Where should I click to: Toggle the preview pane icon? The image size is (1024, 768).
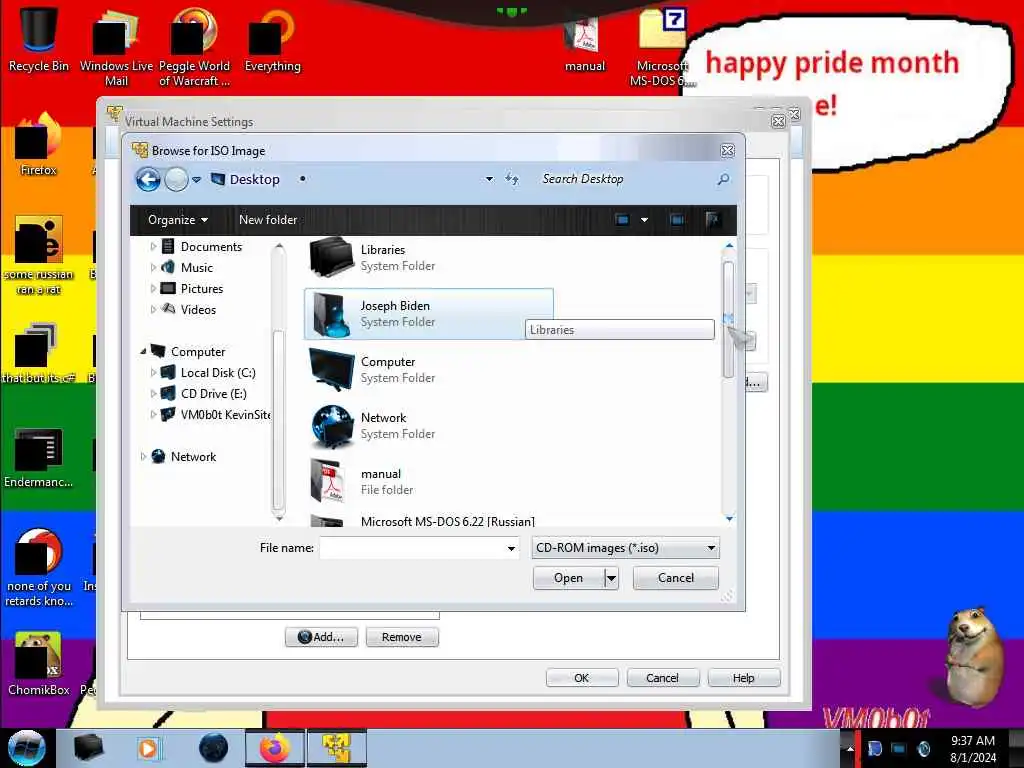677,220
